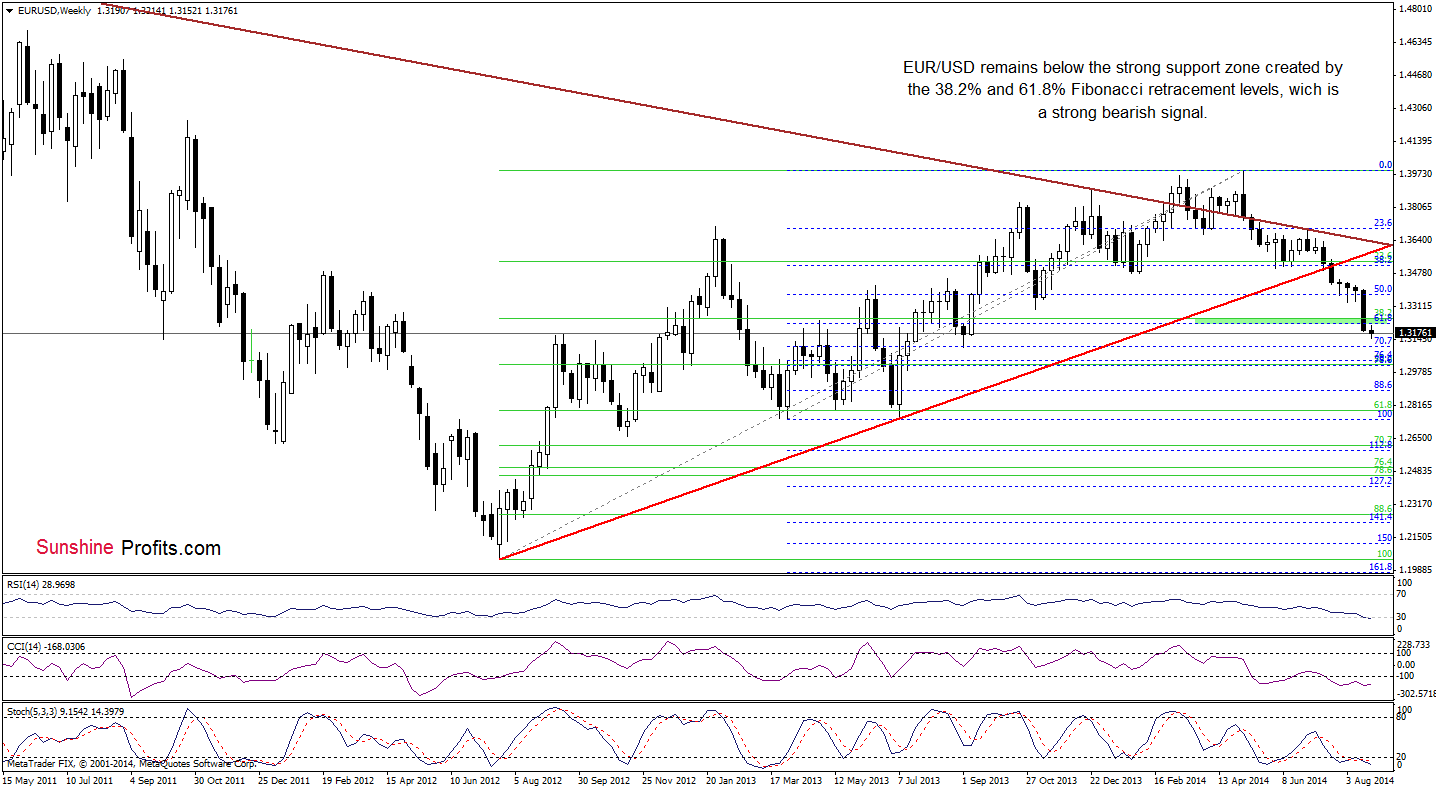
Task: Click price axis value 1.24835
Action: [x=1416, y=471]
